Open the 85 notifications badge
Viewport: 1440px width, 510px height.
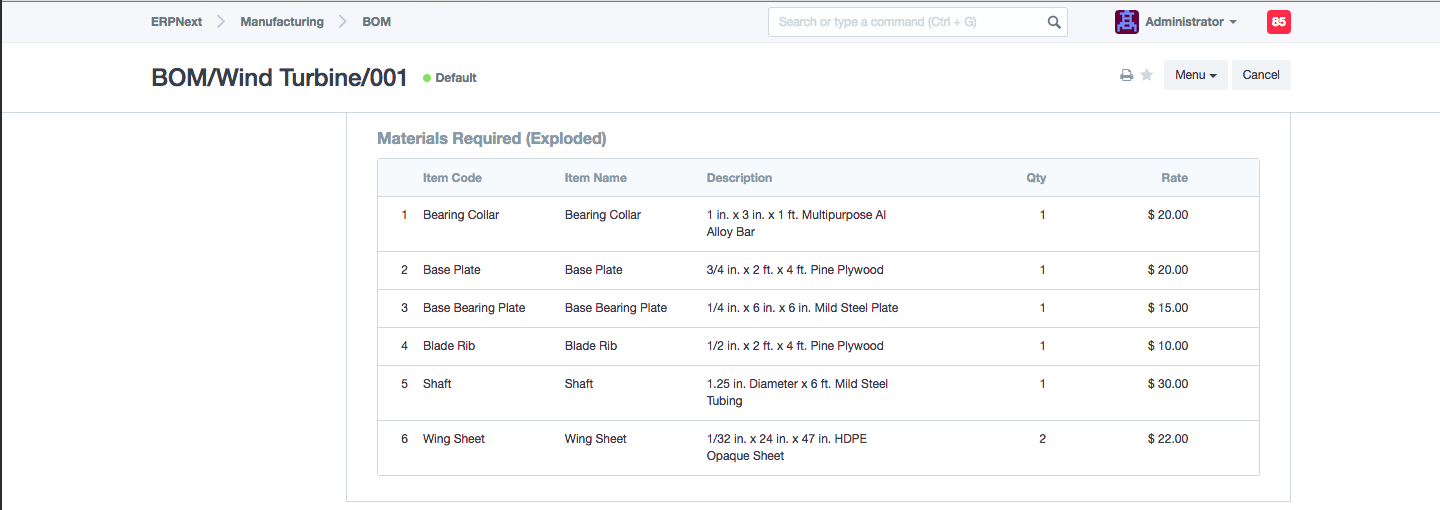pyautogui.click(x=1278, y=22)
